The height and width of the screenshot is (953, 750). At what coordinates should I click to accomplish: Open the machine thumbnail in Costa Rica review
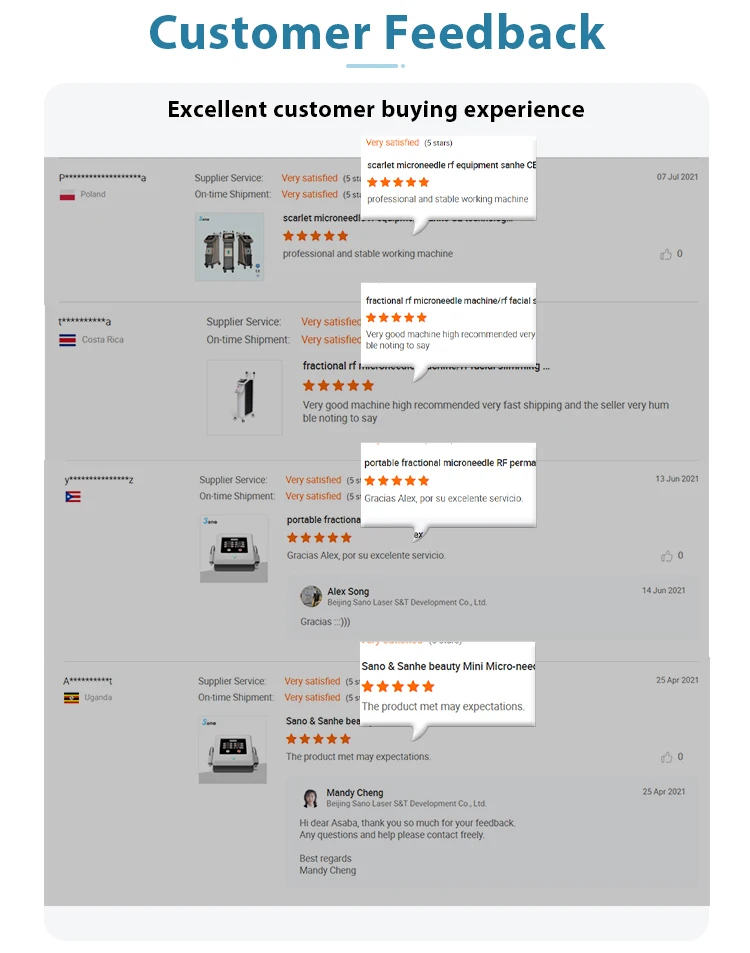point(244,397)
